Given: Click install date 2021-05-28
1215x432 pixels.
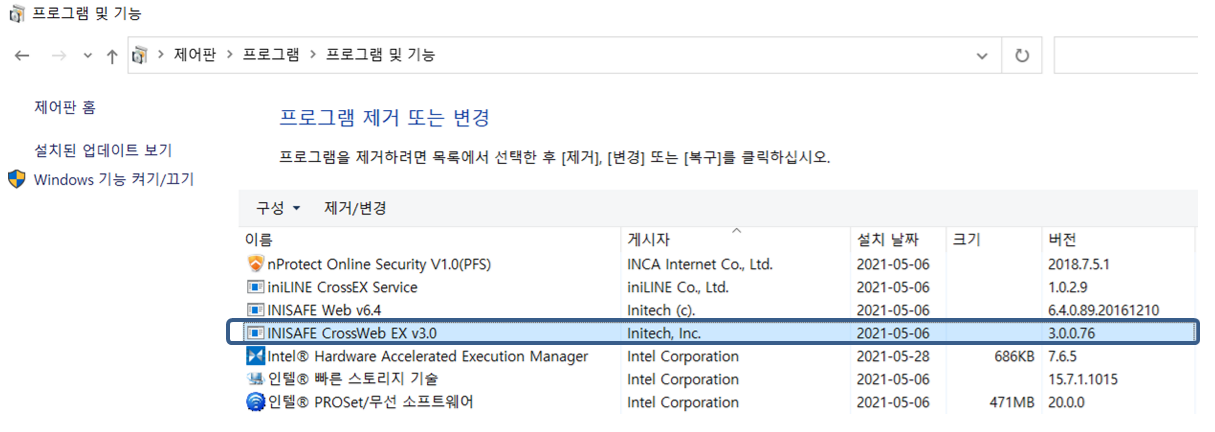Looking at the screenshot, I should (x=894, y=356).
